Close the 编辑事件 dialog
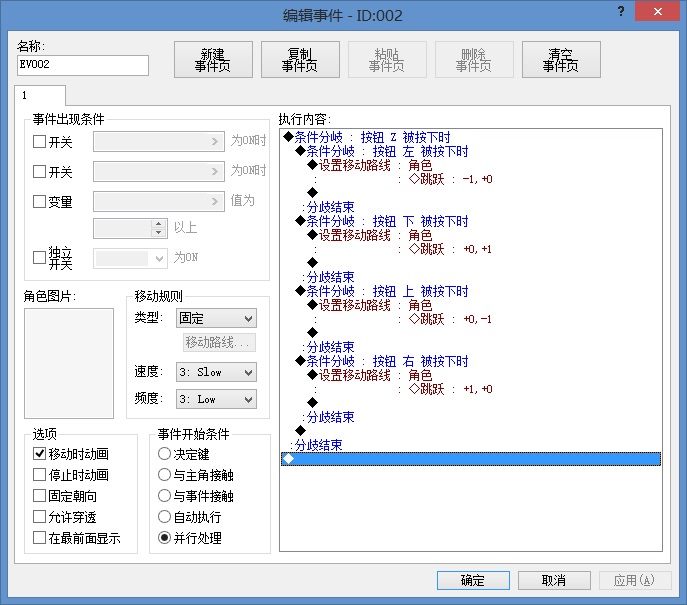The height and width of the screenshot is (605, 687). coord(658,12)
